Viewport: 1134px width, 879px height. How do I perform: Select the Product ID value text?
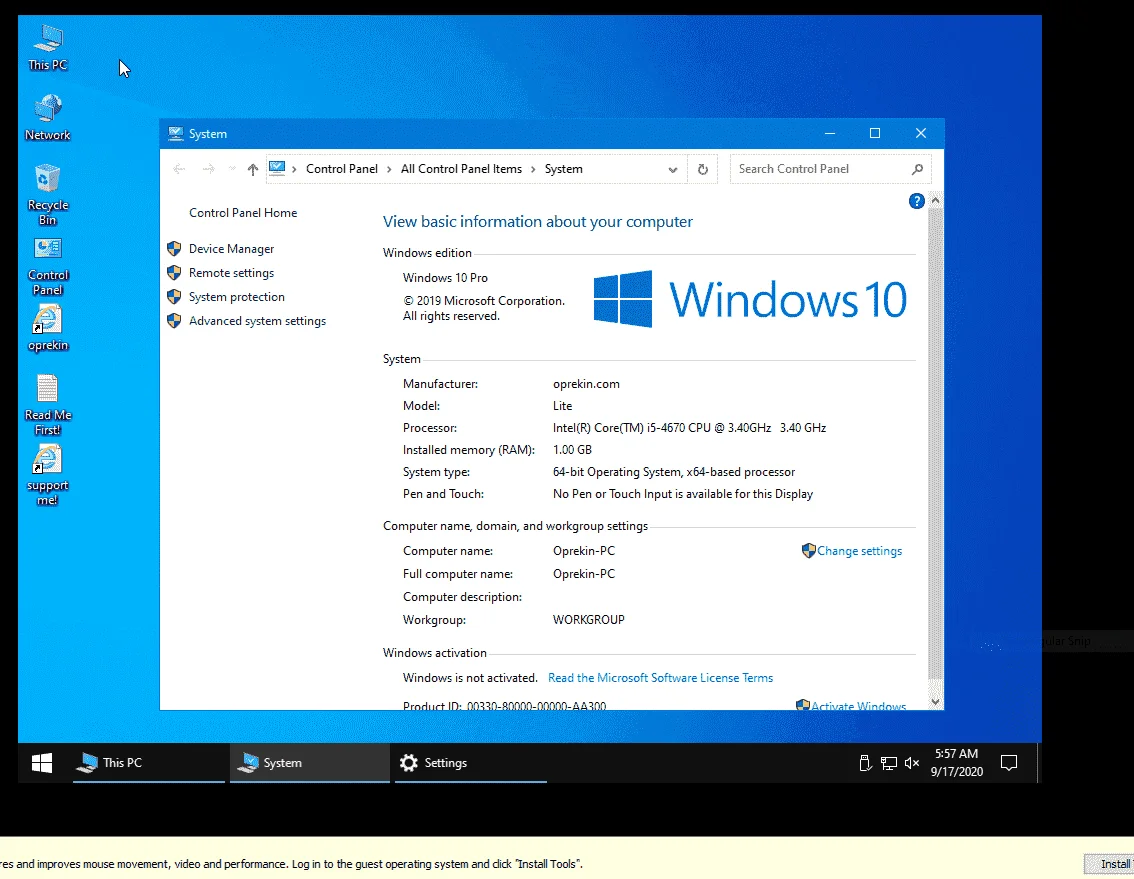(536, 705)
